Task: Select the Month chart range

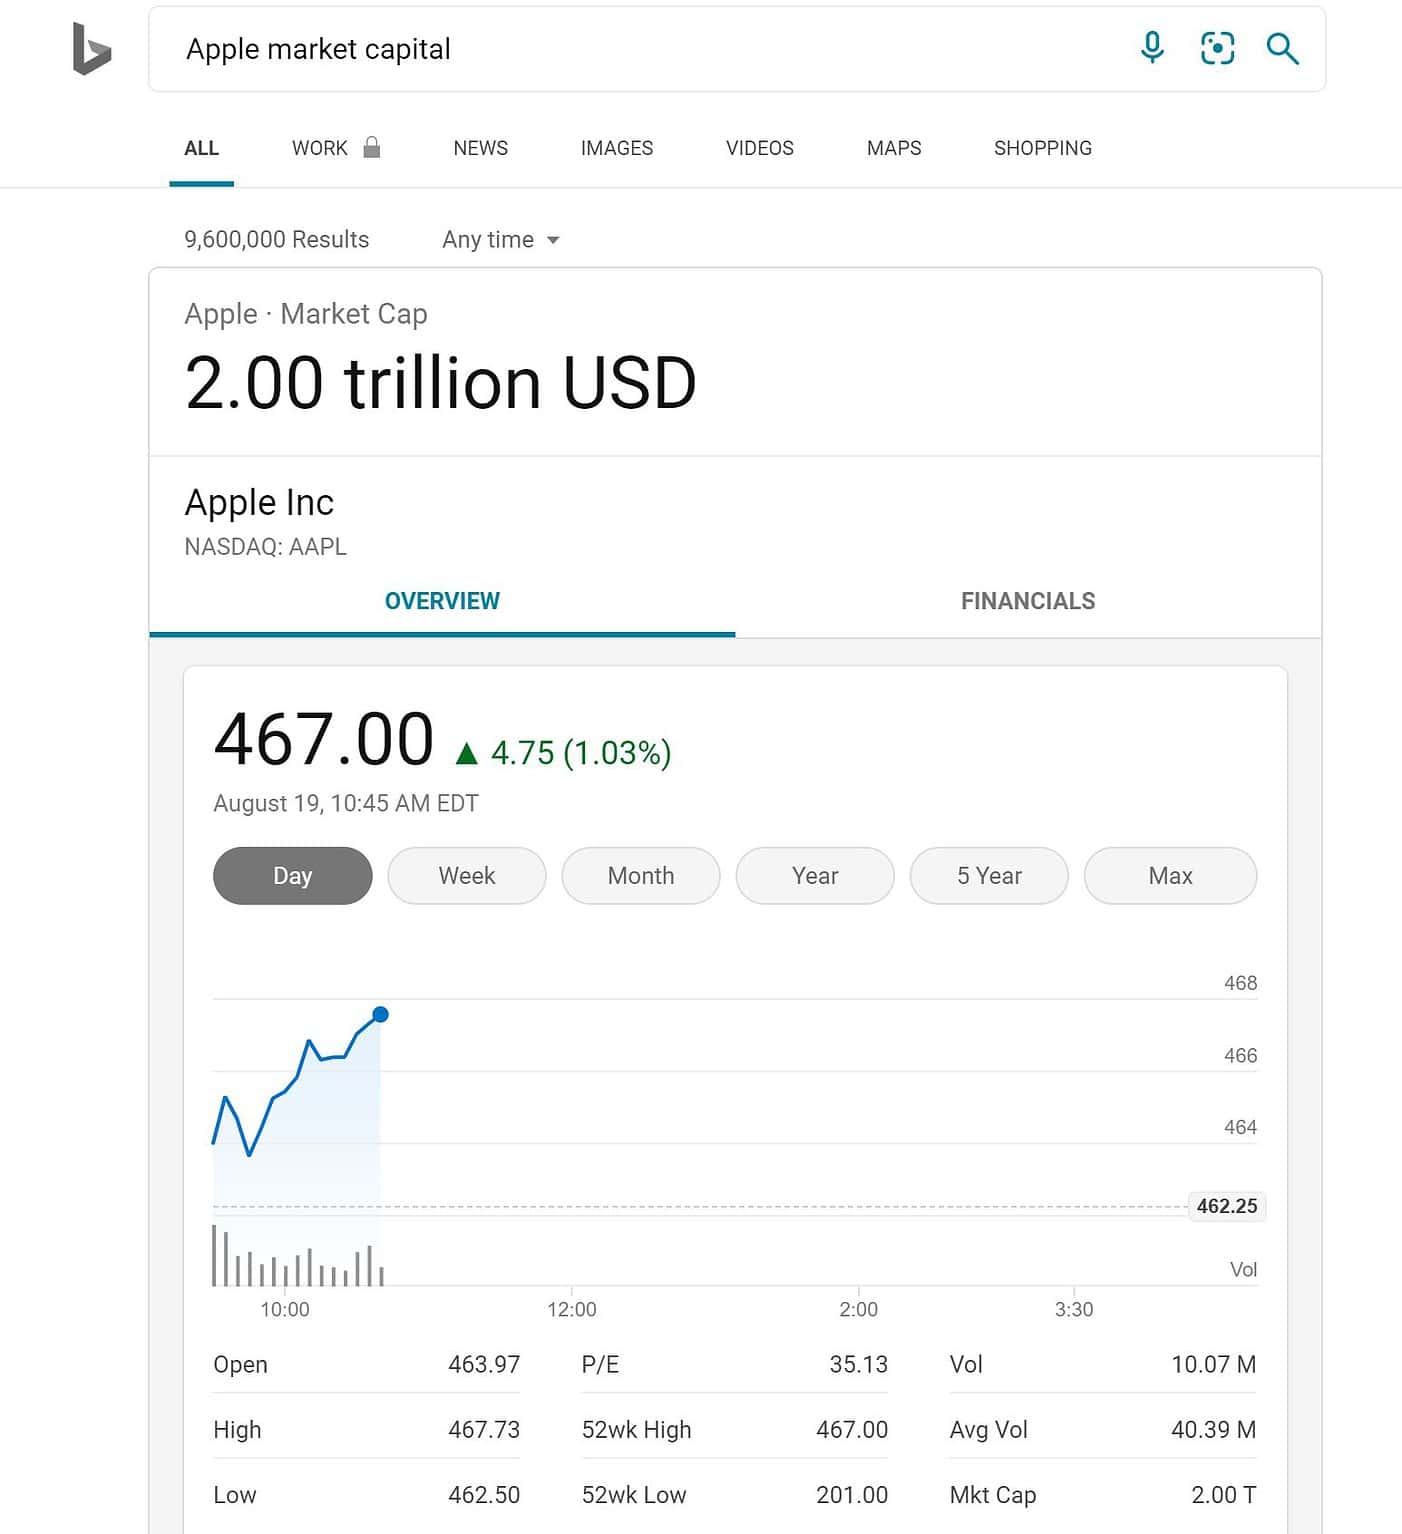Action: [640, 875]
